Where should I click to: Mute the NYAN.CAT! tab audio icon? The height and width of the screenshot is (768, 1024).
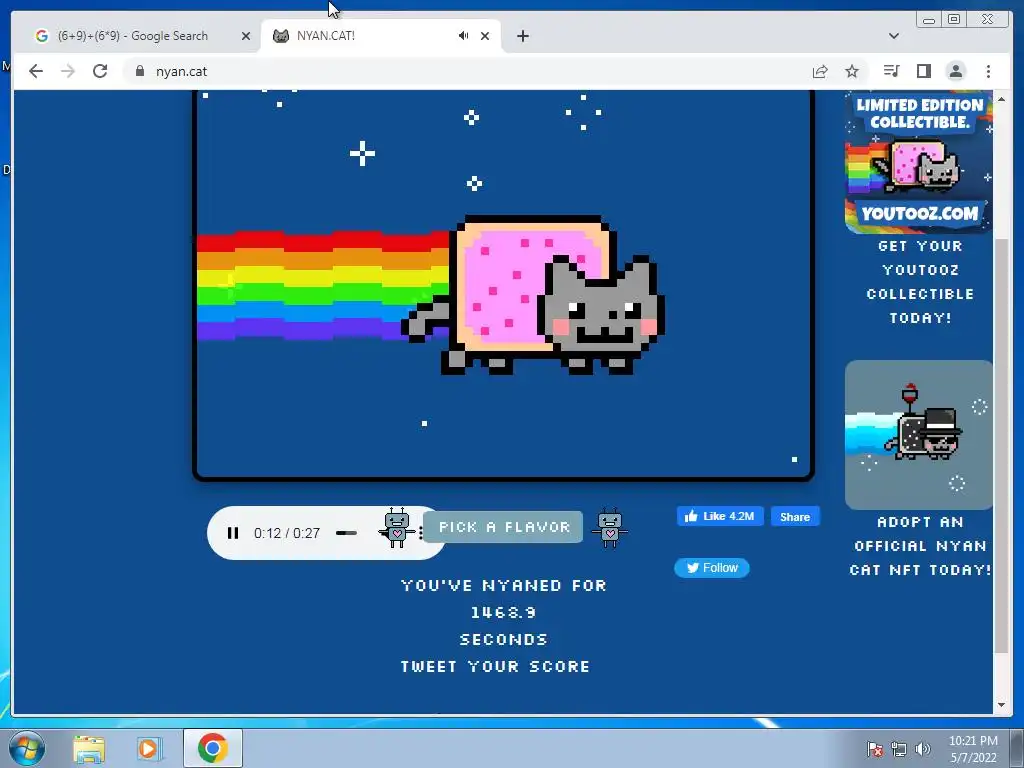click(463, 36)
